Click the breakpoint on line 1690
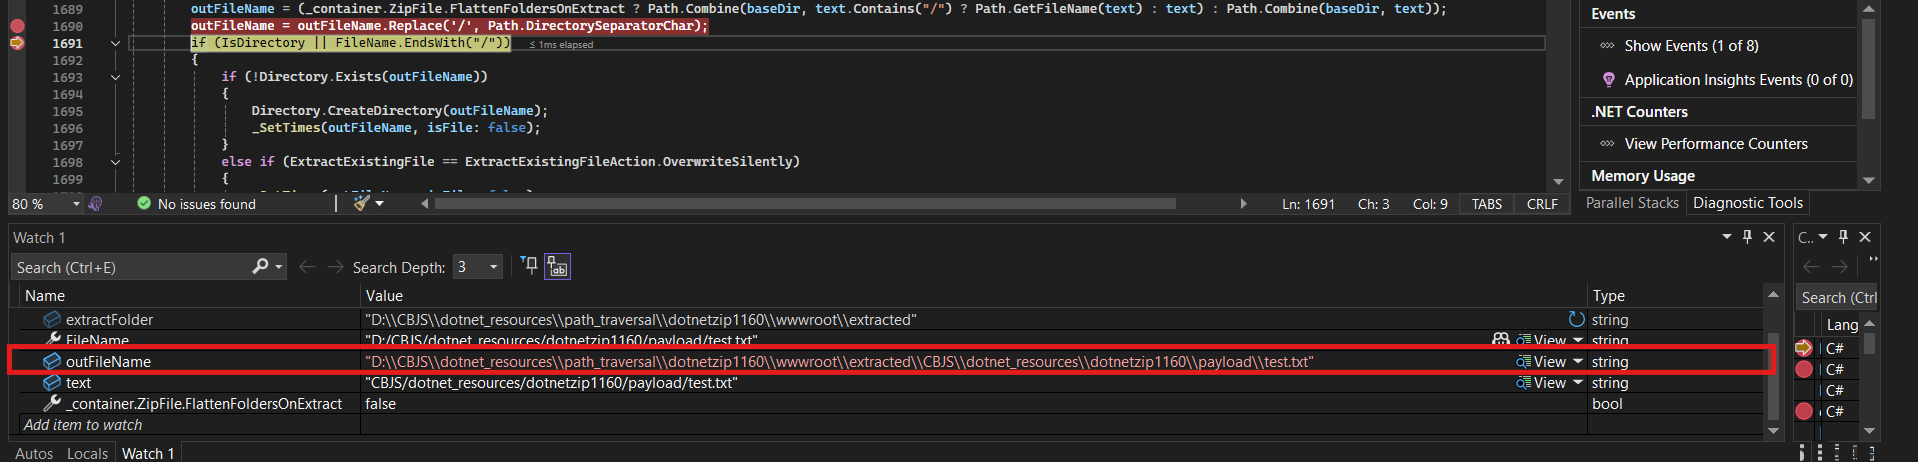 [x=17, y=26]
